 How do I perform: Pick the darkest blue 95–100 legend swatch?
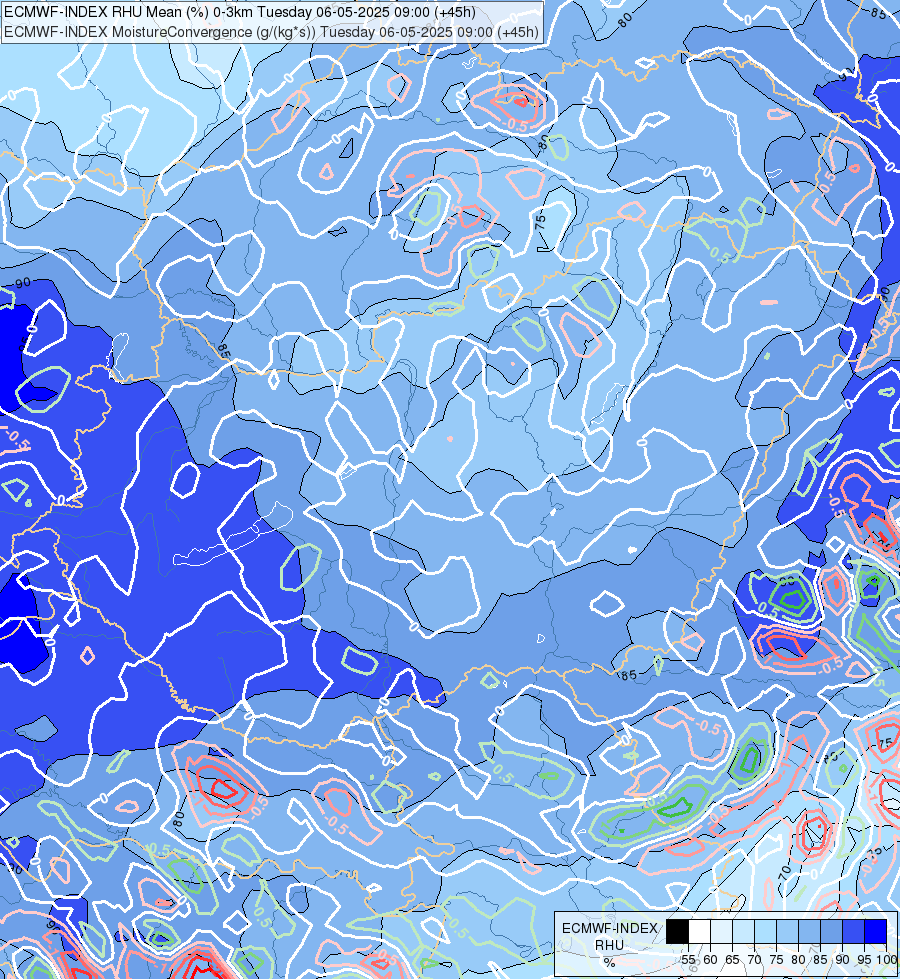(875, 931)
